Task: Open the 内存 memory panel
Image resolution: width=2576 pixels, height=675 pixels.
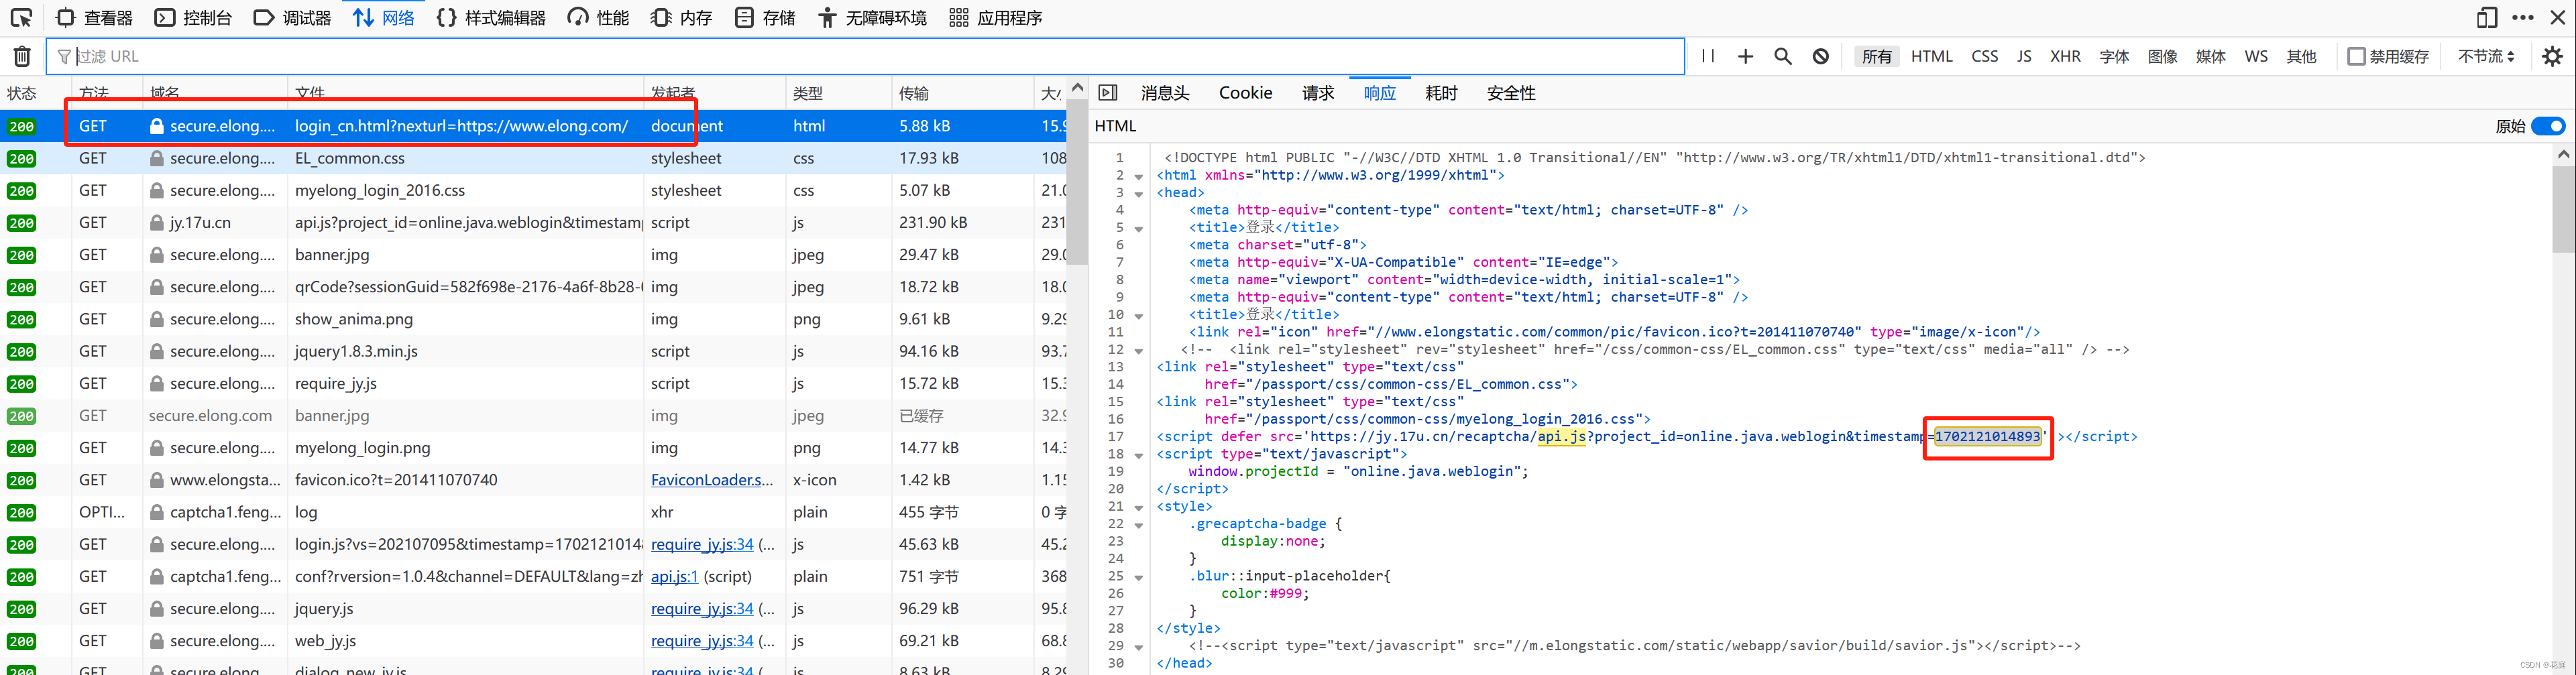Action: 682,17
